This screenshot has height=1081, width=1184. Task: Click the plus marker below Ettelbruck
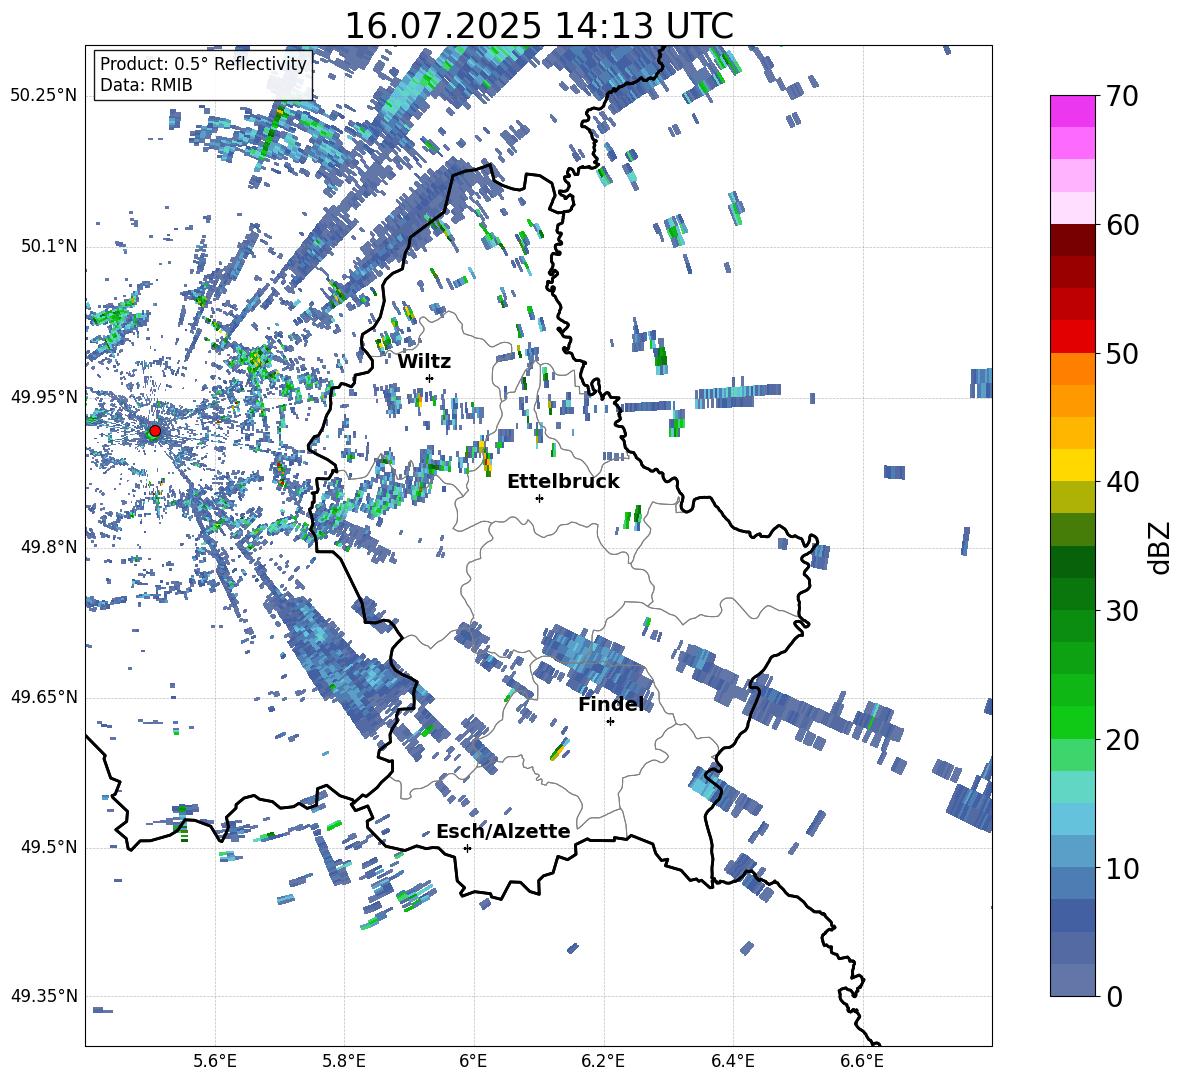click(539, 498)
